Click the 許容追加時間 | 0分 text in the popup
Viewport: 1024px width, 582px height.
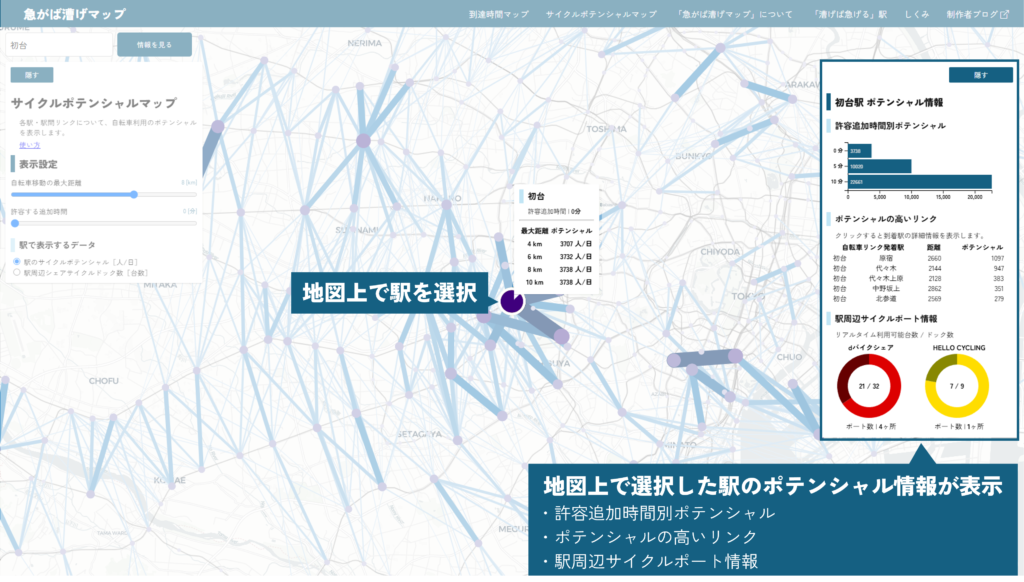[x=554, y=212]
